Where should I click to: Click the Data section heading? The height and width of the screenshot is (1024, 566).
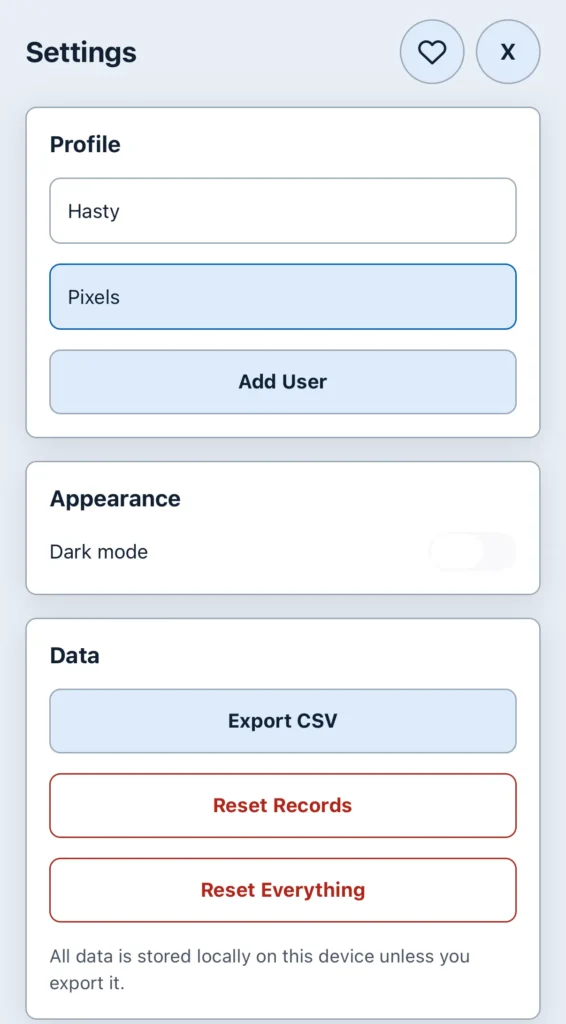point(74,656)
